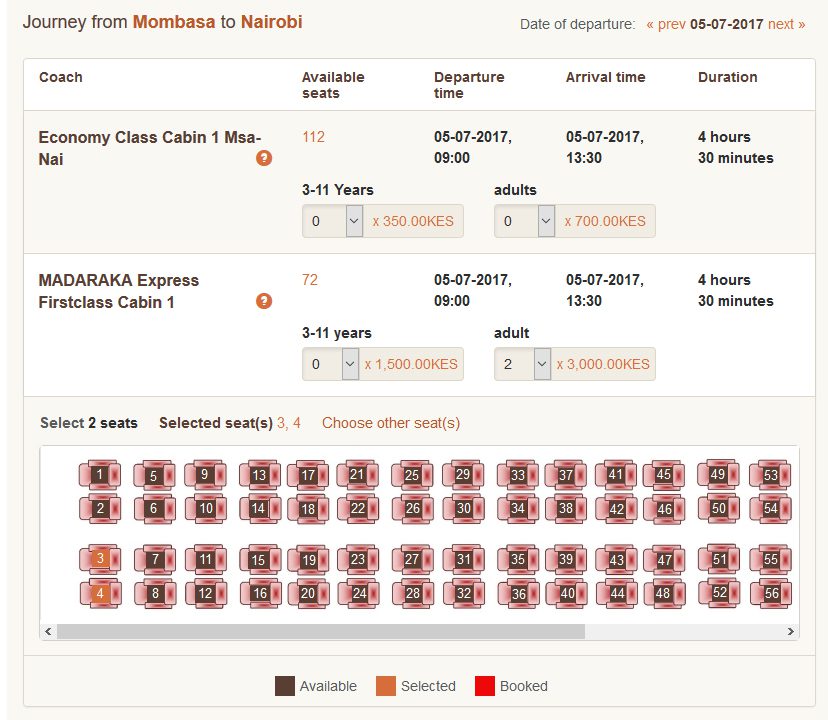Expand Firstclass adult quantity dropdown
This screenshot has height=720, width=828.
coord(522,364)
